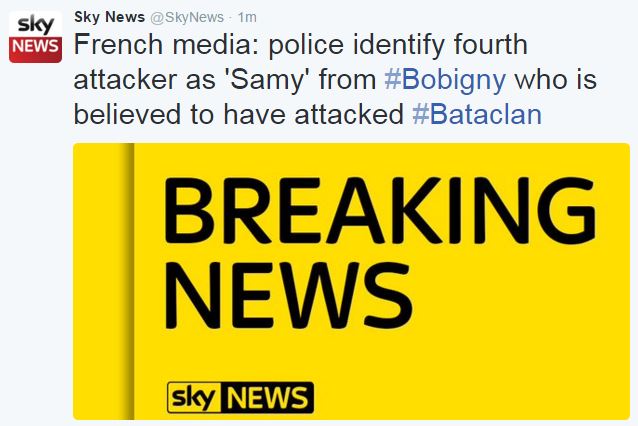Click the sky wordmark in the bottom logo

(192, 397)
